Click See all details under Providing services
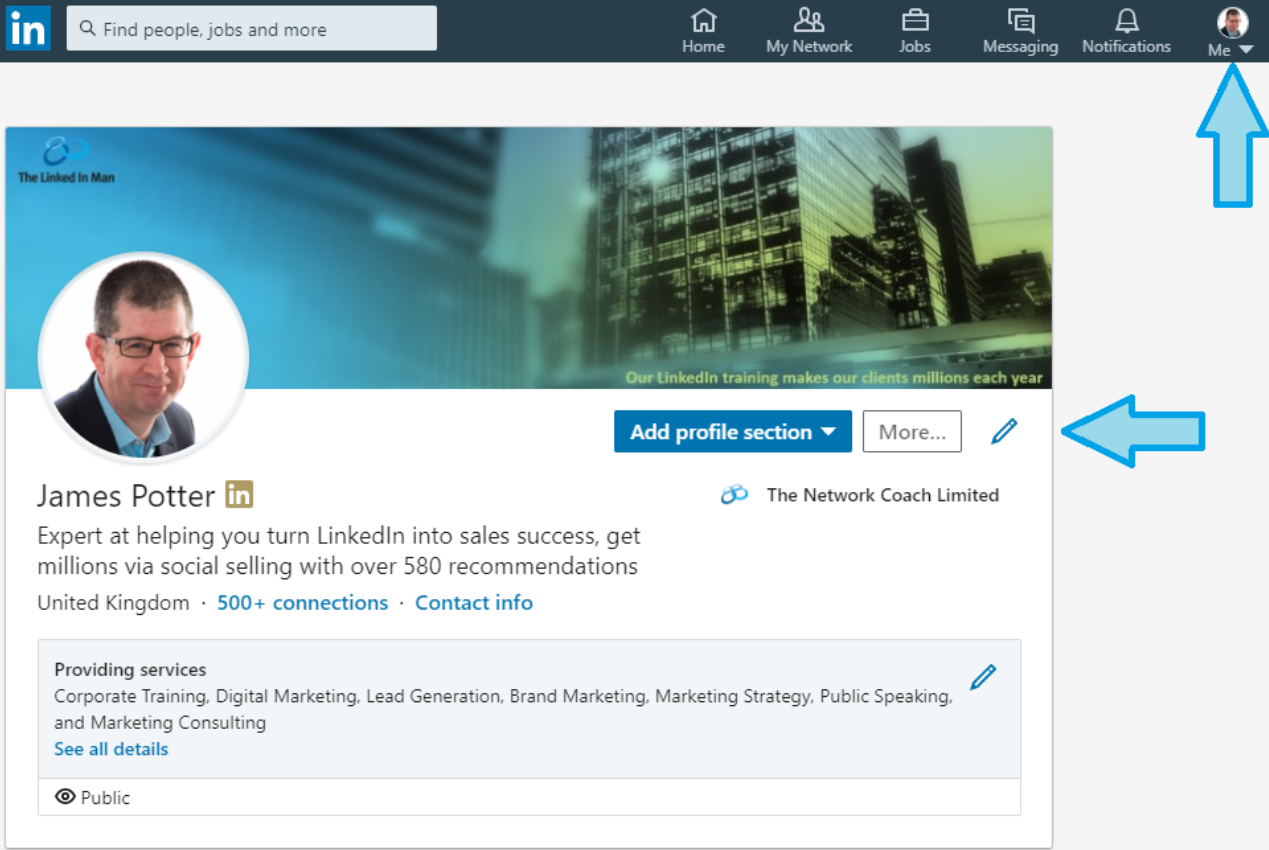The width and height of the screenshot is (1269, 850). coord(110,749)
